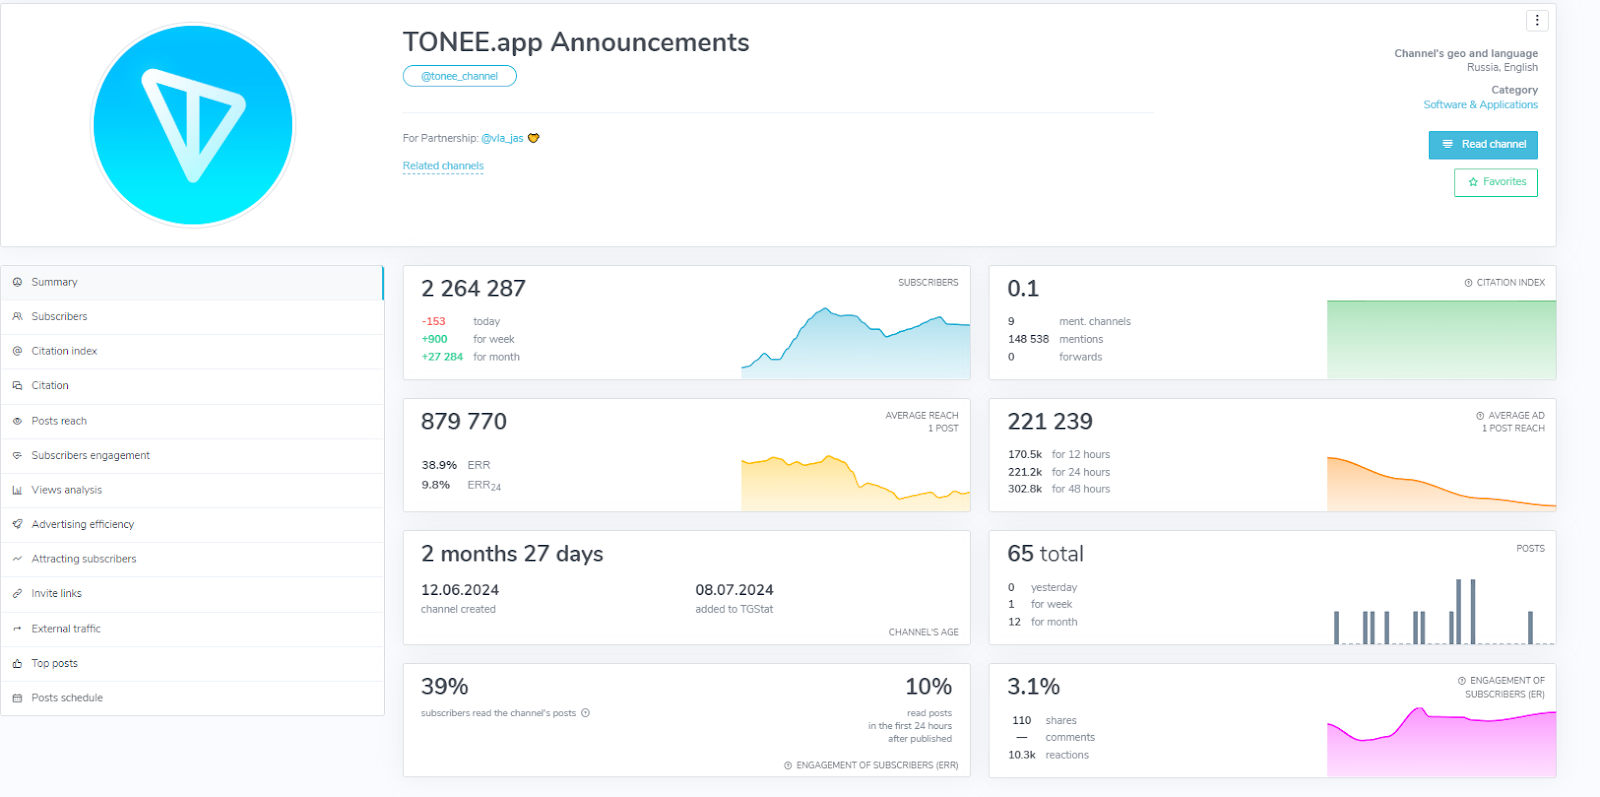Click the green citation index chart area
The height and width of the screenshot is (797, 1600).
(1441, 340)
